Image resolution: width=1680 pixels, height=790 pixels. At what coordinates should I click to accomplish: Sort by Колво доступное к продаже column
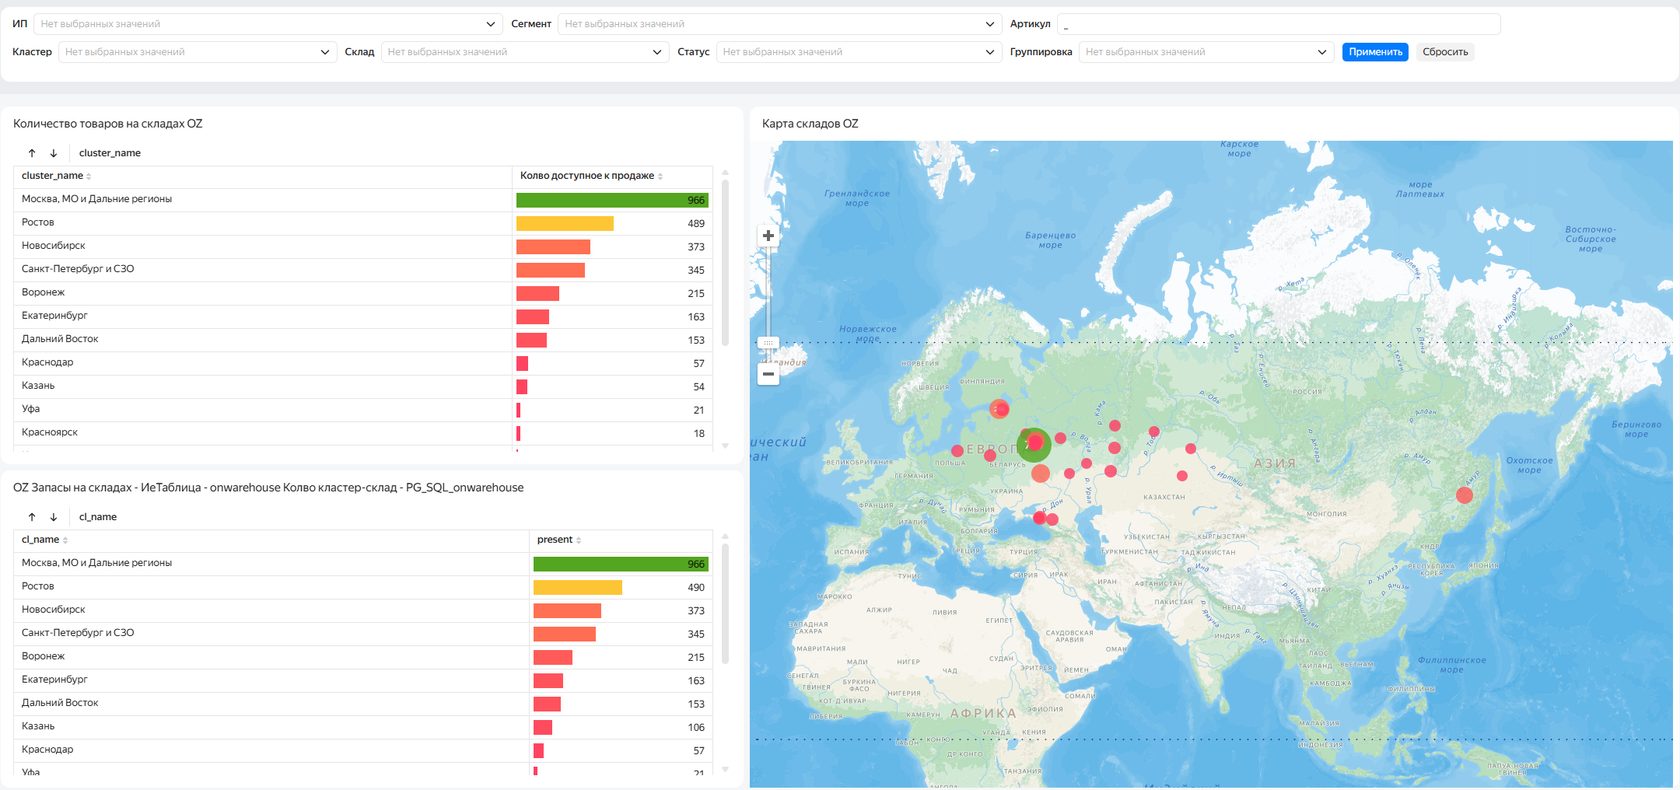591,176
